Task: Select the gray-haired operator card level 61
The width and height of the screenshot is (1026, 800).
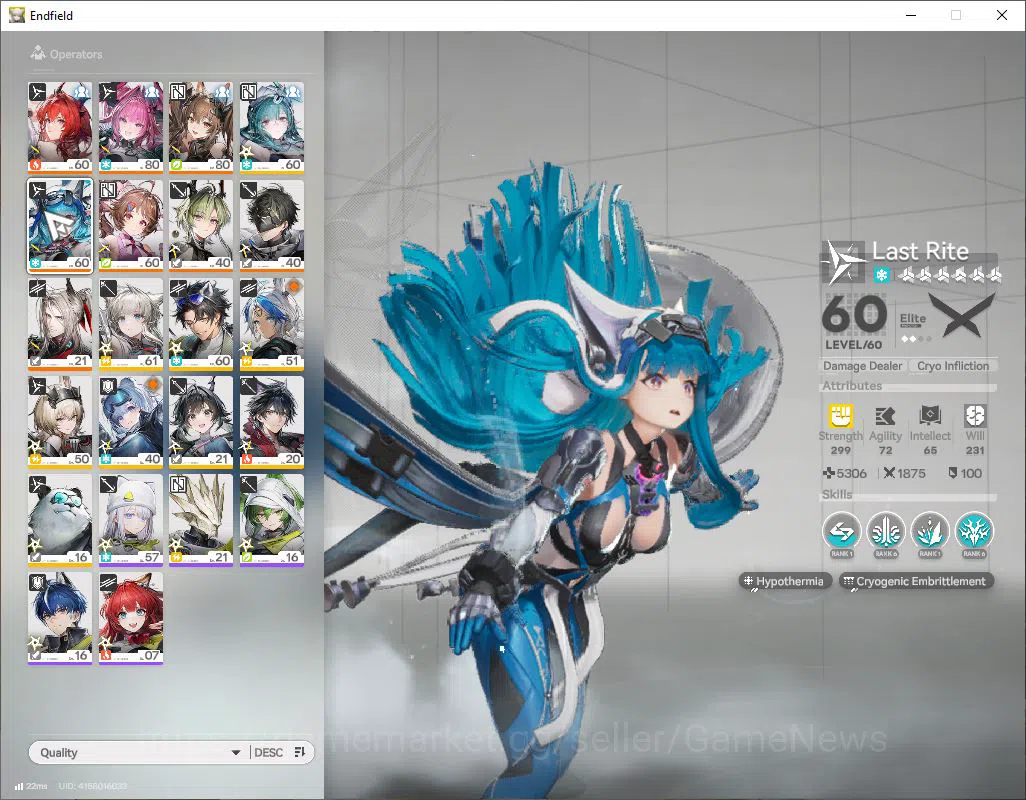Action: pos(131,323)
